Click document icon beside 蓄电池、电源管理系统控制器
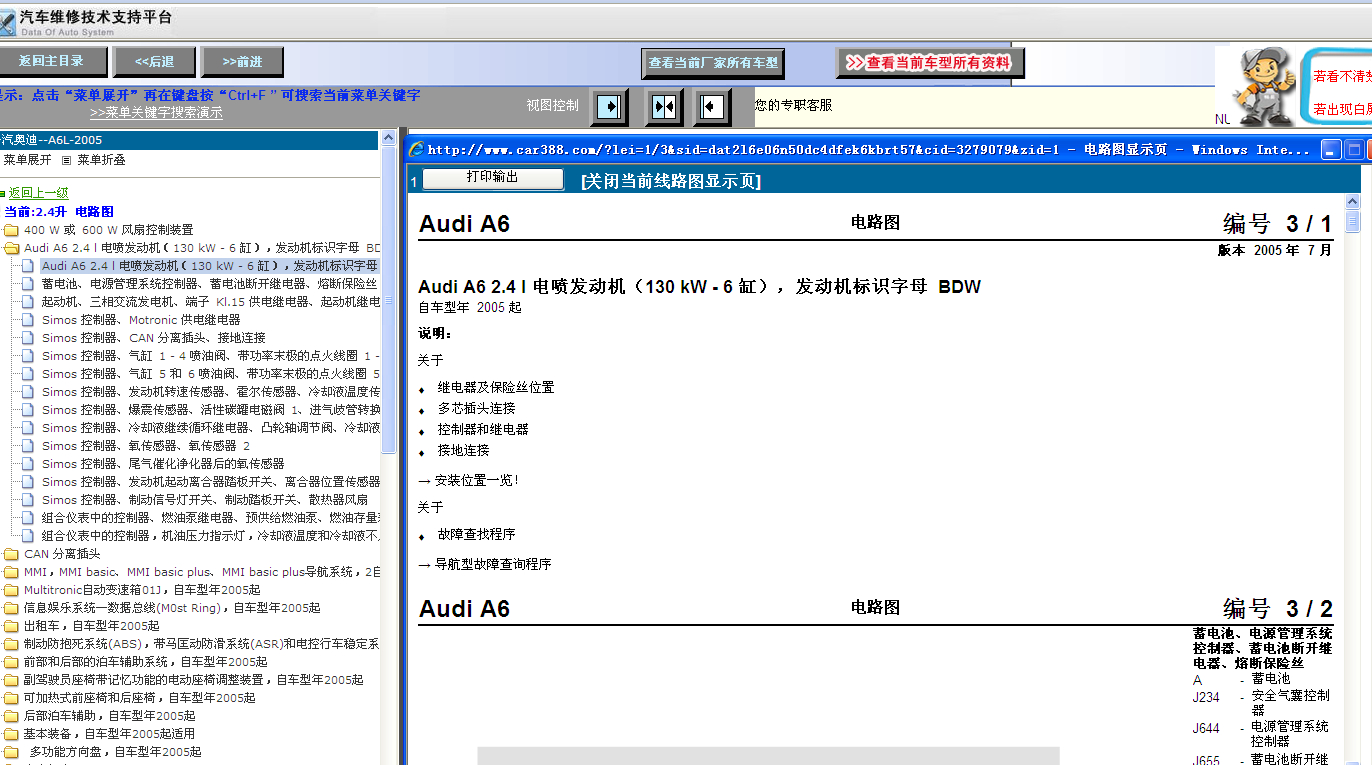The image size is (1372, 765). point(29,284)
